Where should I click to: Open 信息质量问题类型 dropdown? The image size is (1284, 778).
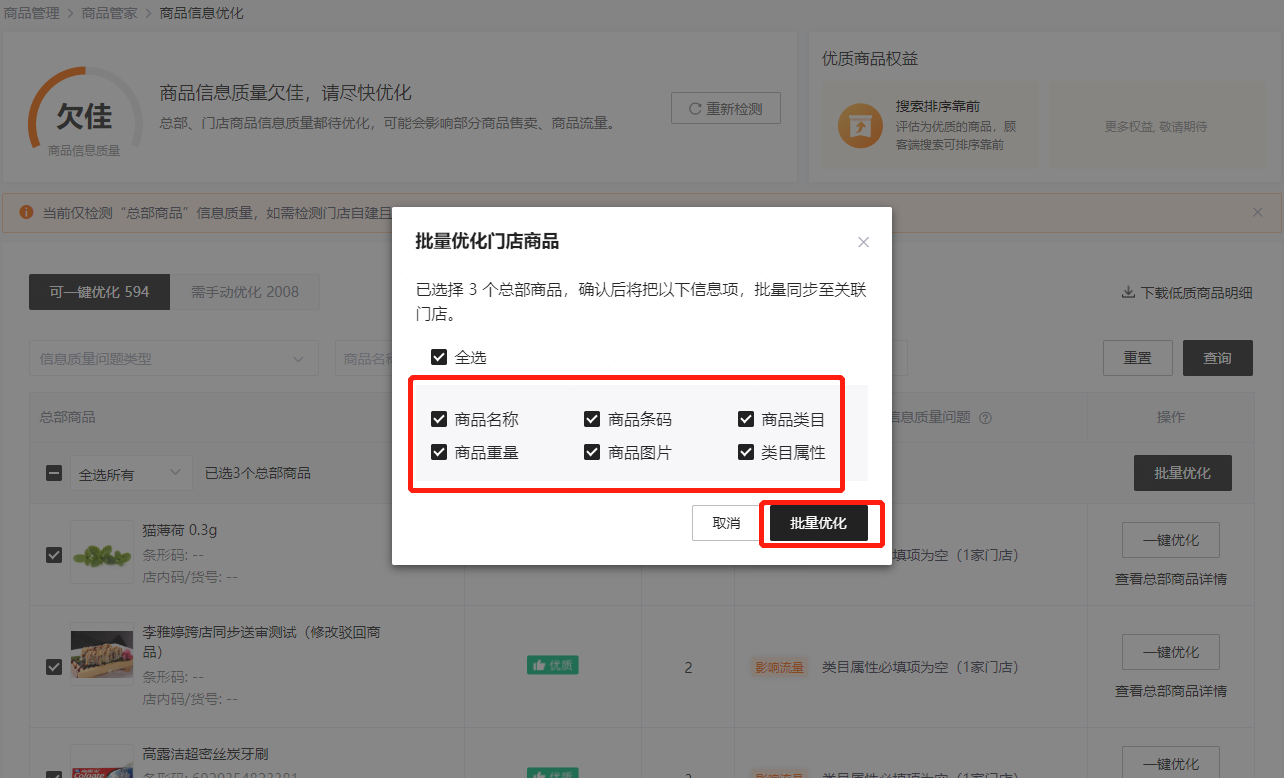tap(174, 358)
